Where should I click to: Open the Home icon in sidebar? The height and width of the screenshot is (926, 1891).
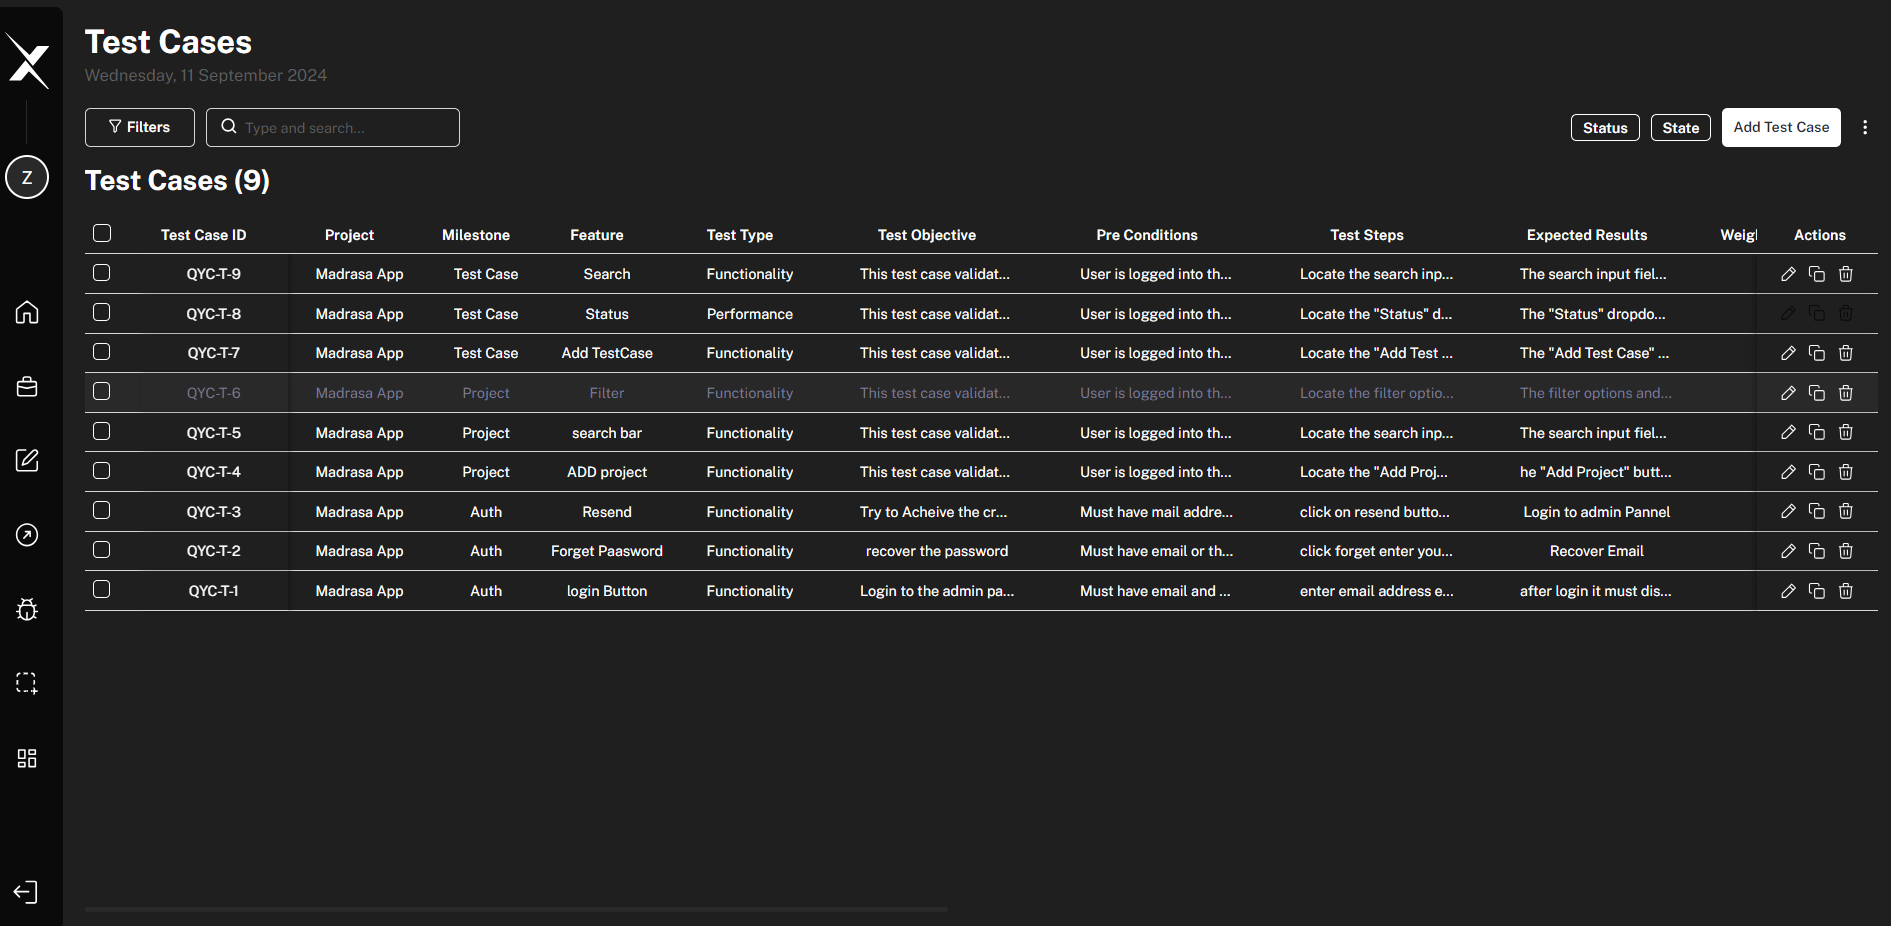[27, 312]
